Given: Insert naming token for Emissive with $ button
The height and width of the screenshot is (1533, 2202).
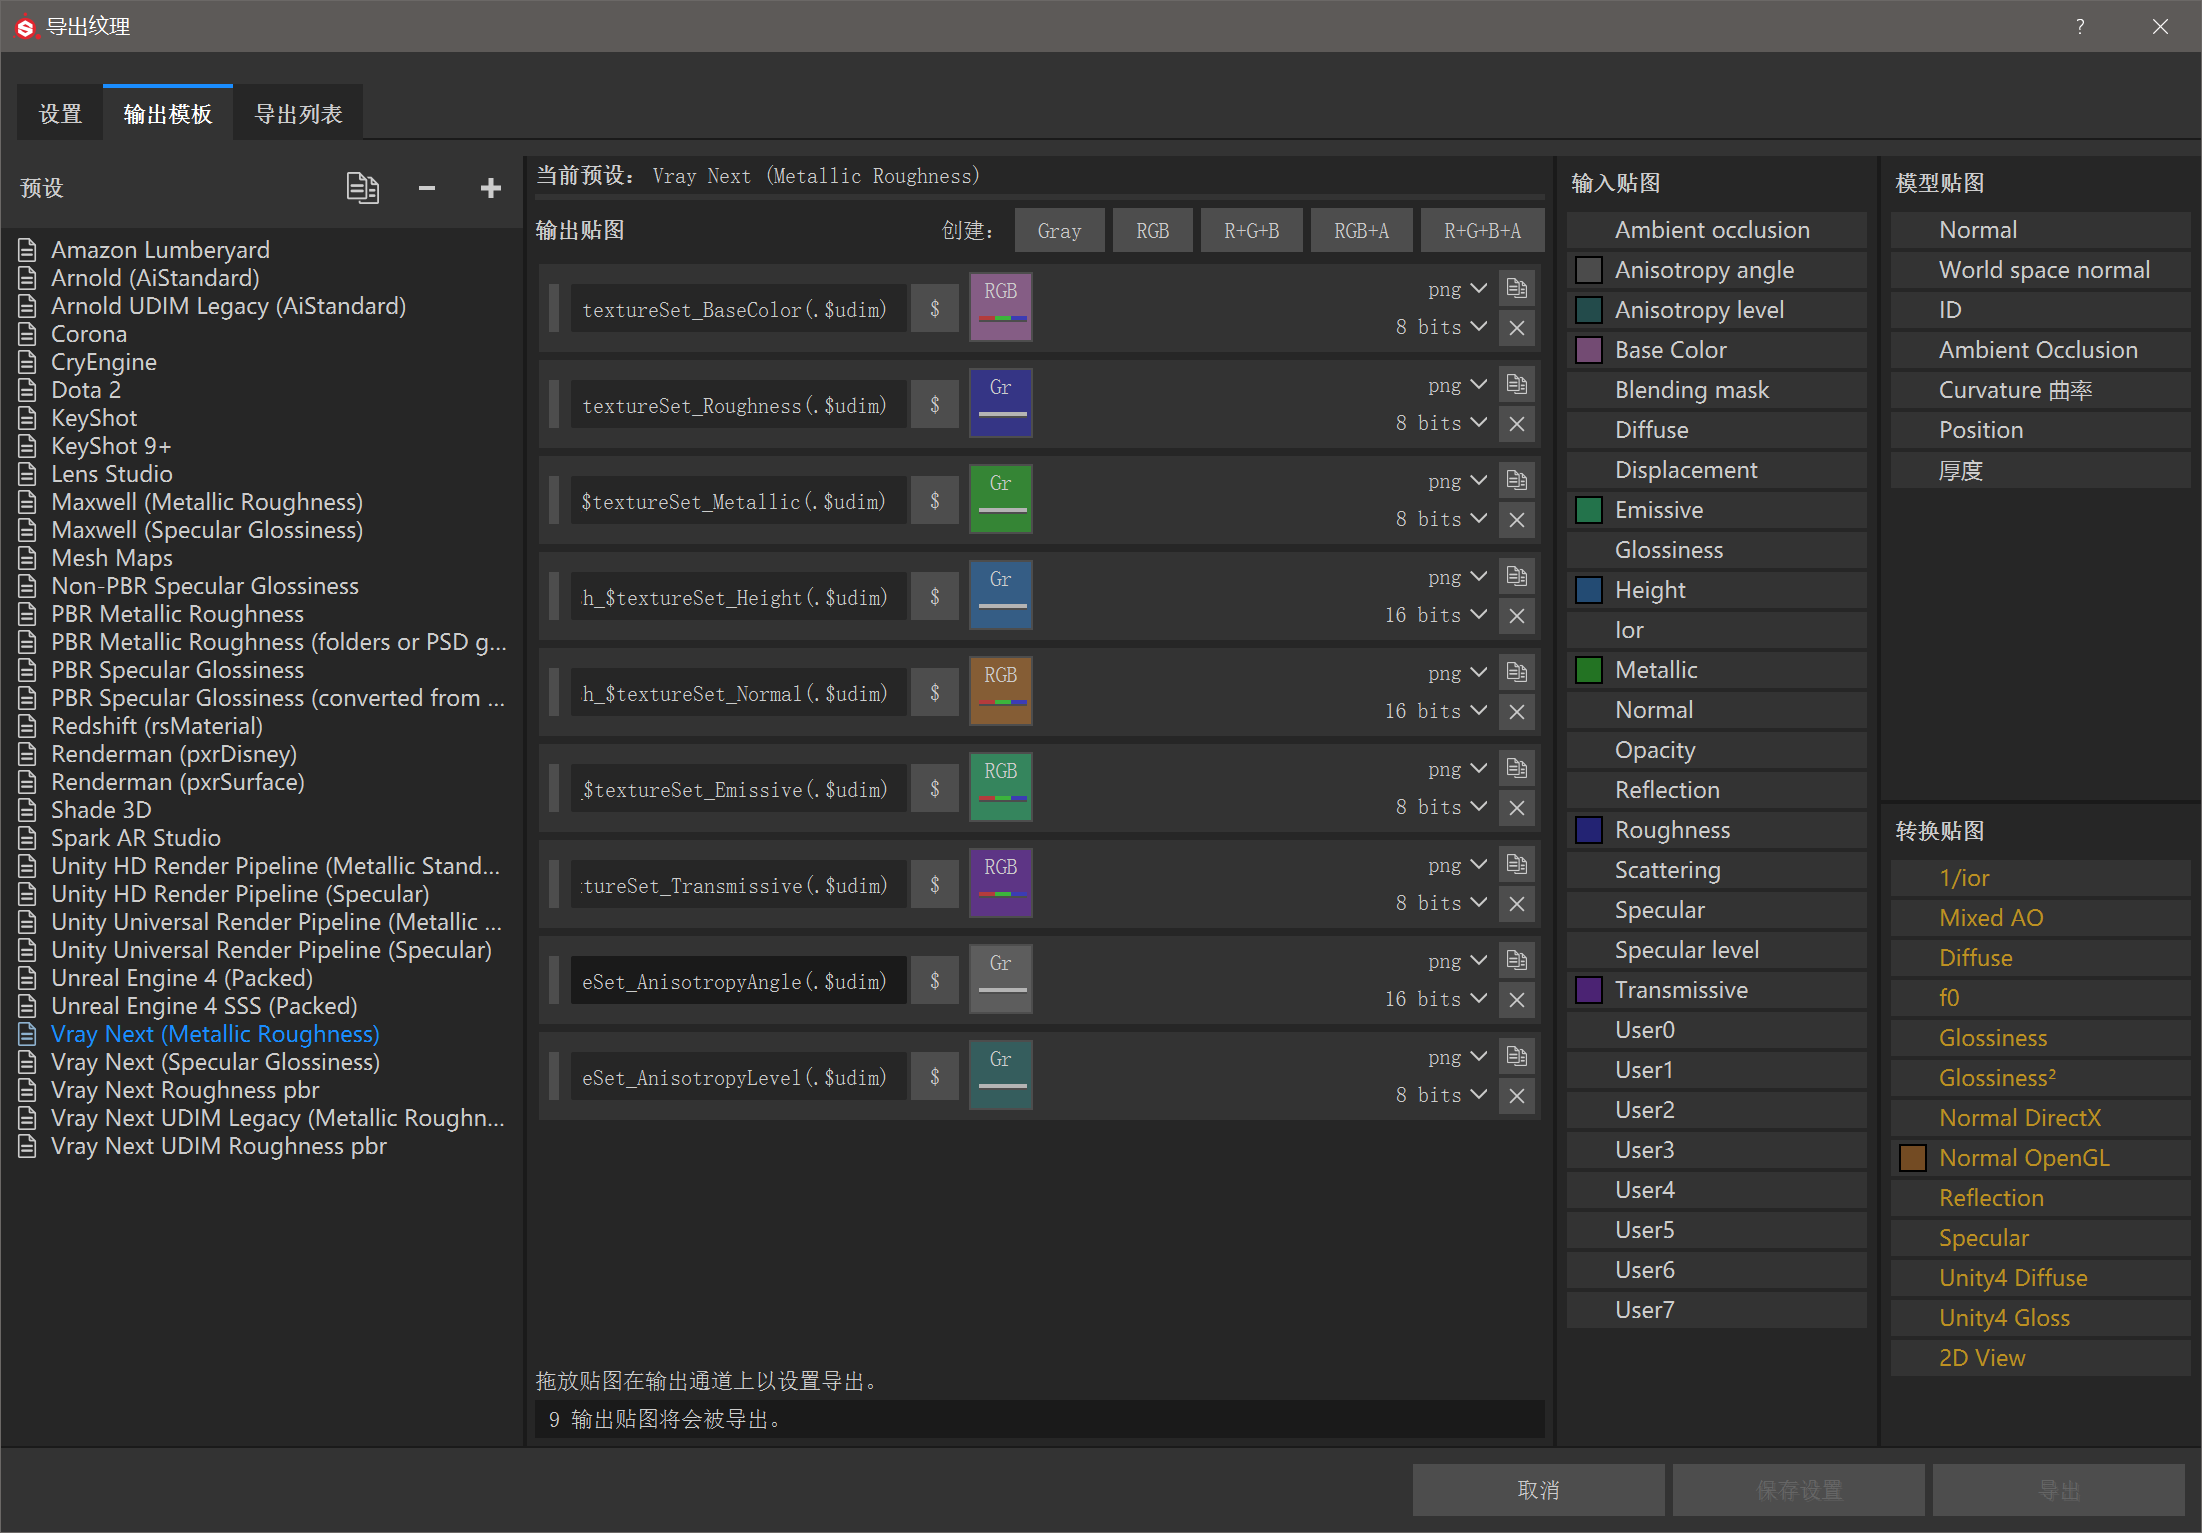Looking at the screenshot, I should coord(935,788).
